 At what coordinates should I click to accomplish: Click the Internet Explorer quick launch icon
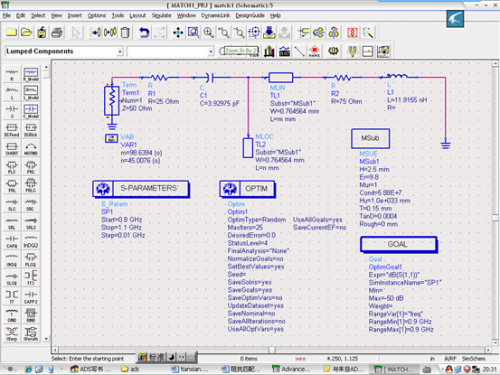[28, 369]
